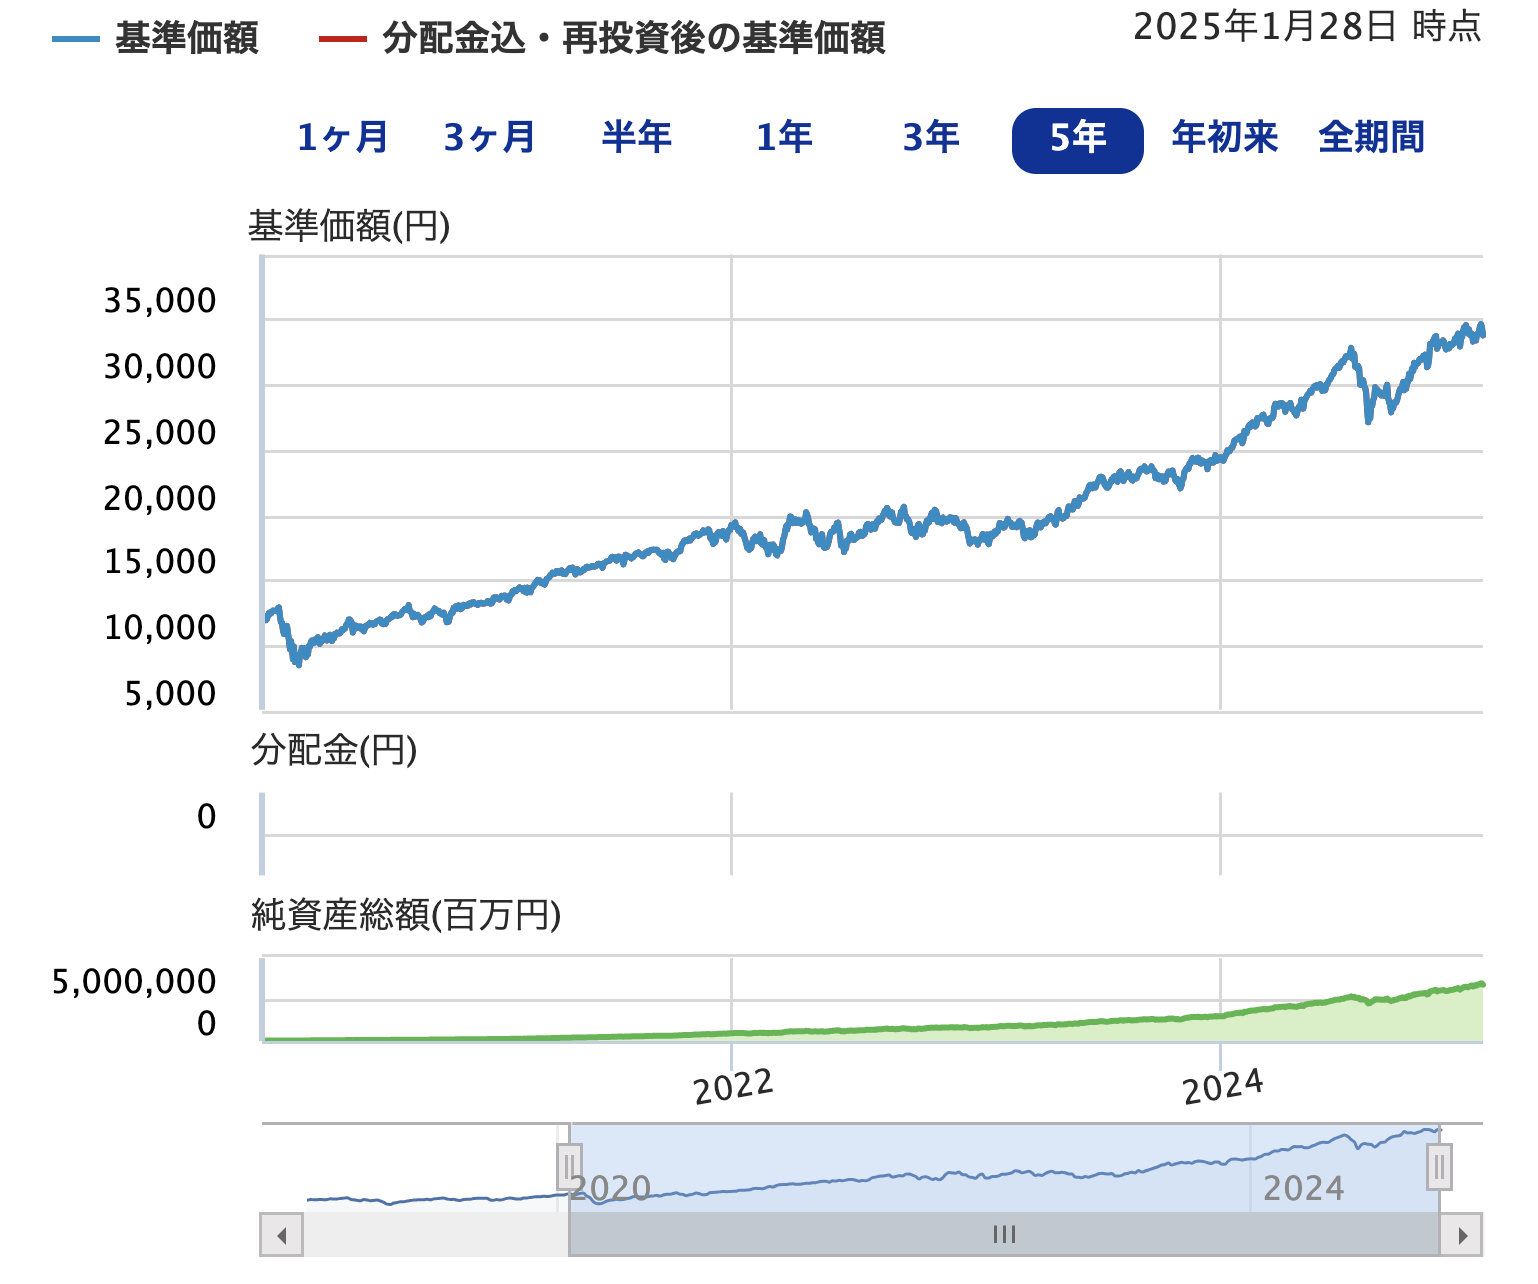Choose the 半年 time range

tap(636, 138)
